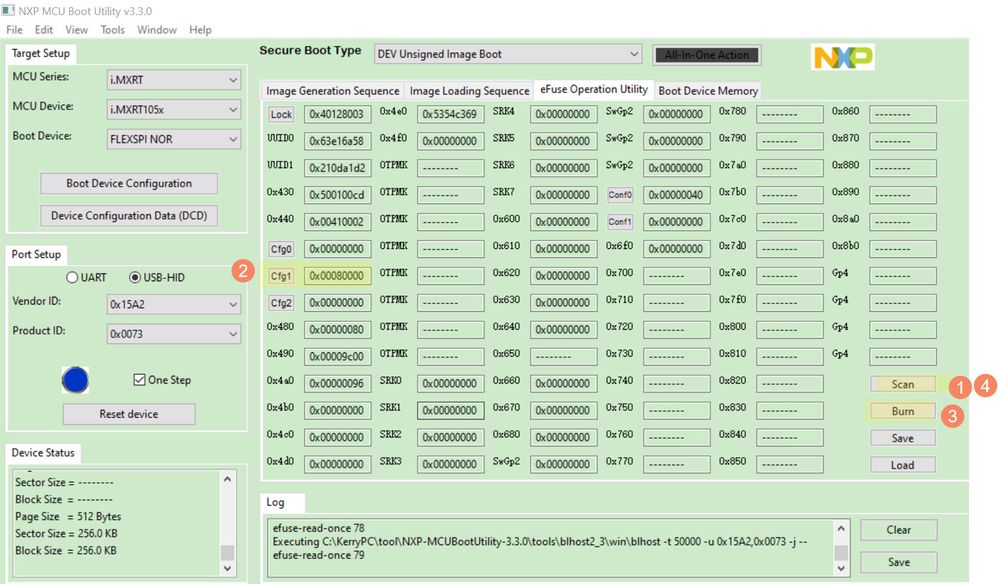Click the 0x4e0 field 0x5354c369
This screenshot has width=999, height=584.
coord(450,114)
